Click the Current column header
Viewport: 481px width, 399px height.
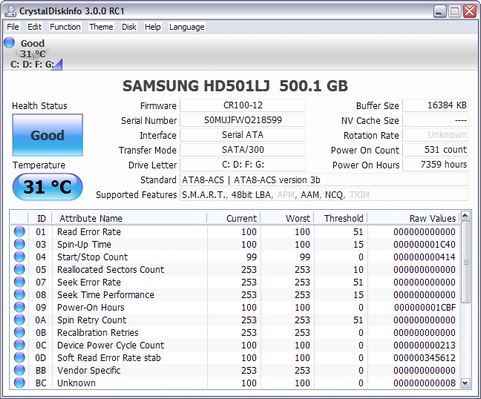pyautogui.click(x=234, y=218)
